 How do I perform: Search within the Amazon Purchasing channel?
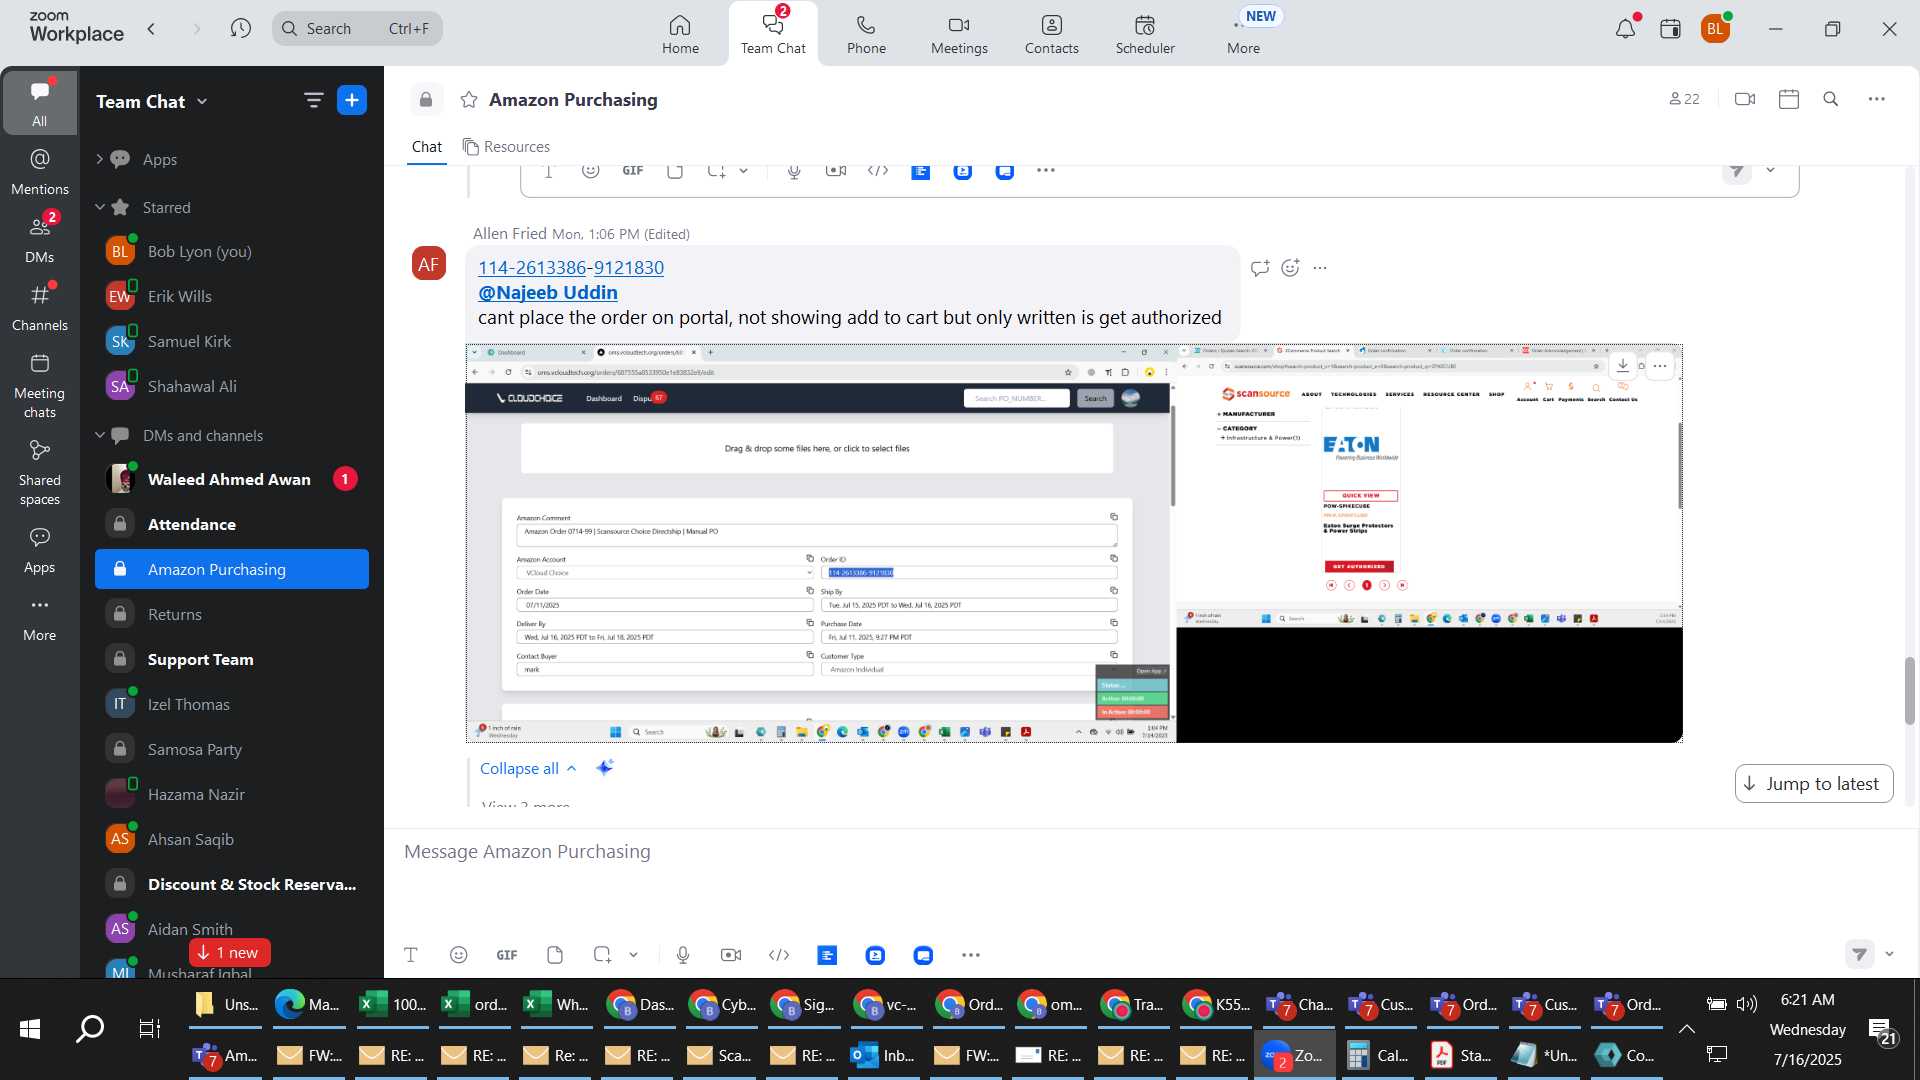[x=1831, y=99]
